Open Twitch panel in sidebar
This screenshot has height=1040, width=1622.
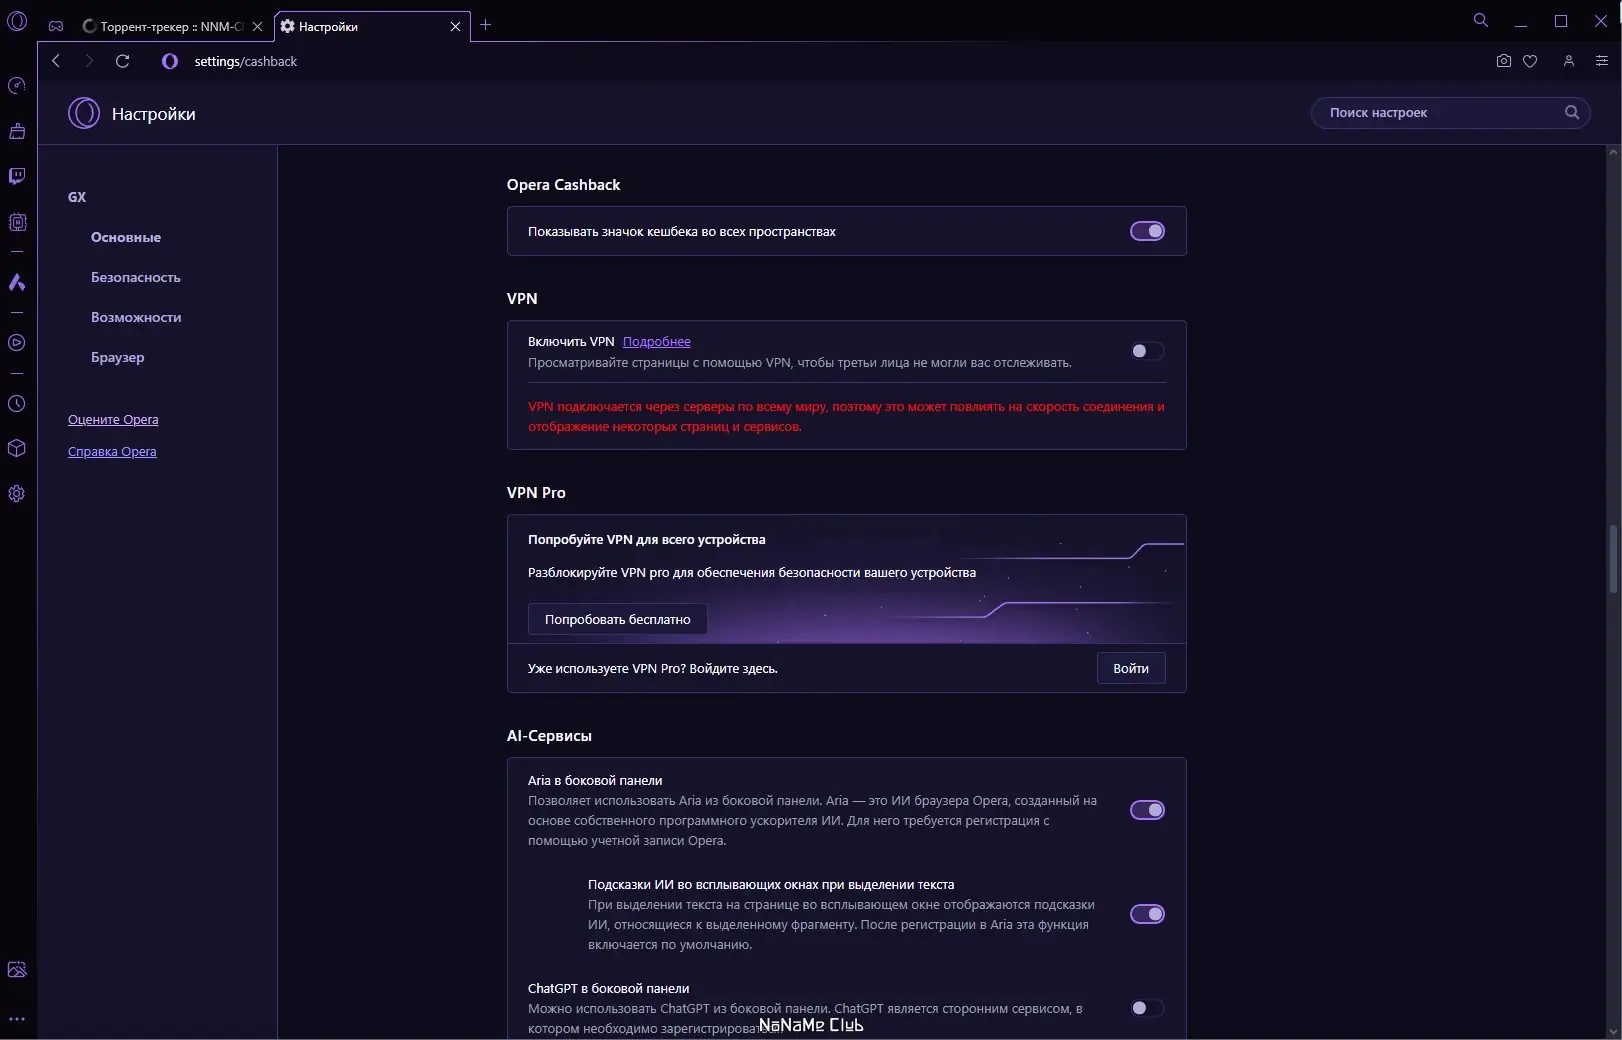click(17, 176)
